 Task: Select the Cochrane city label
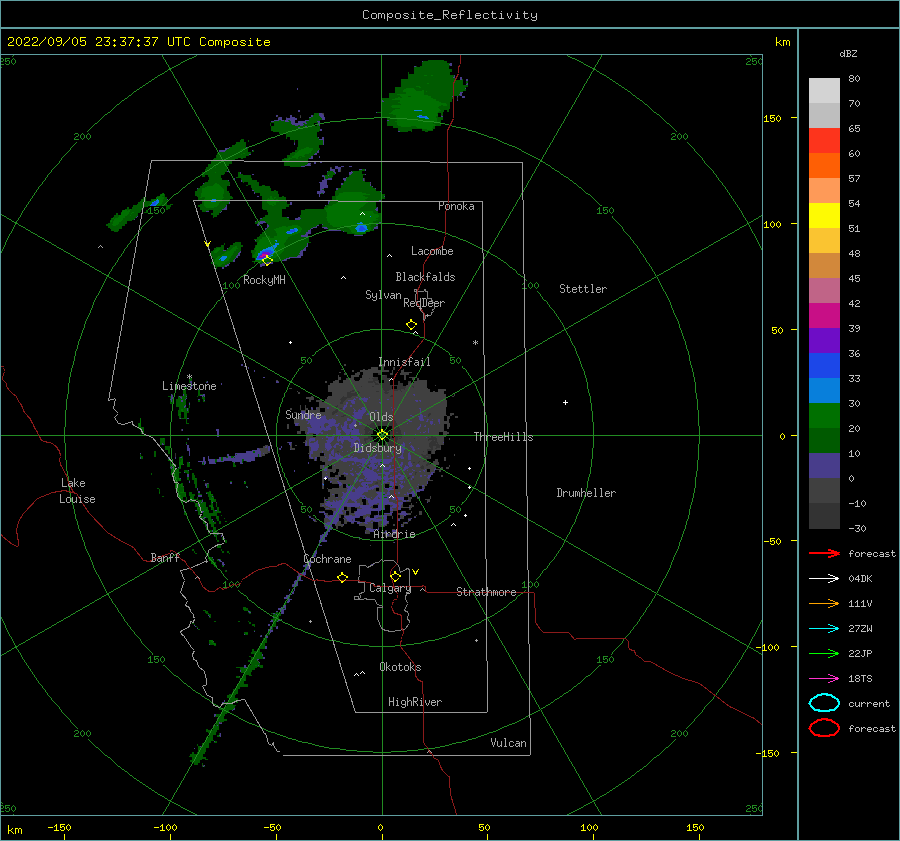327,559
